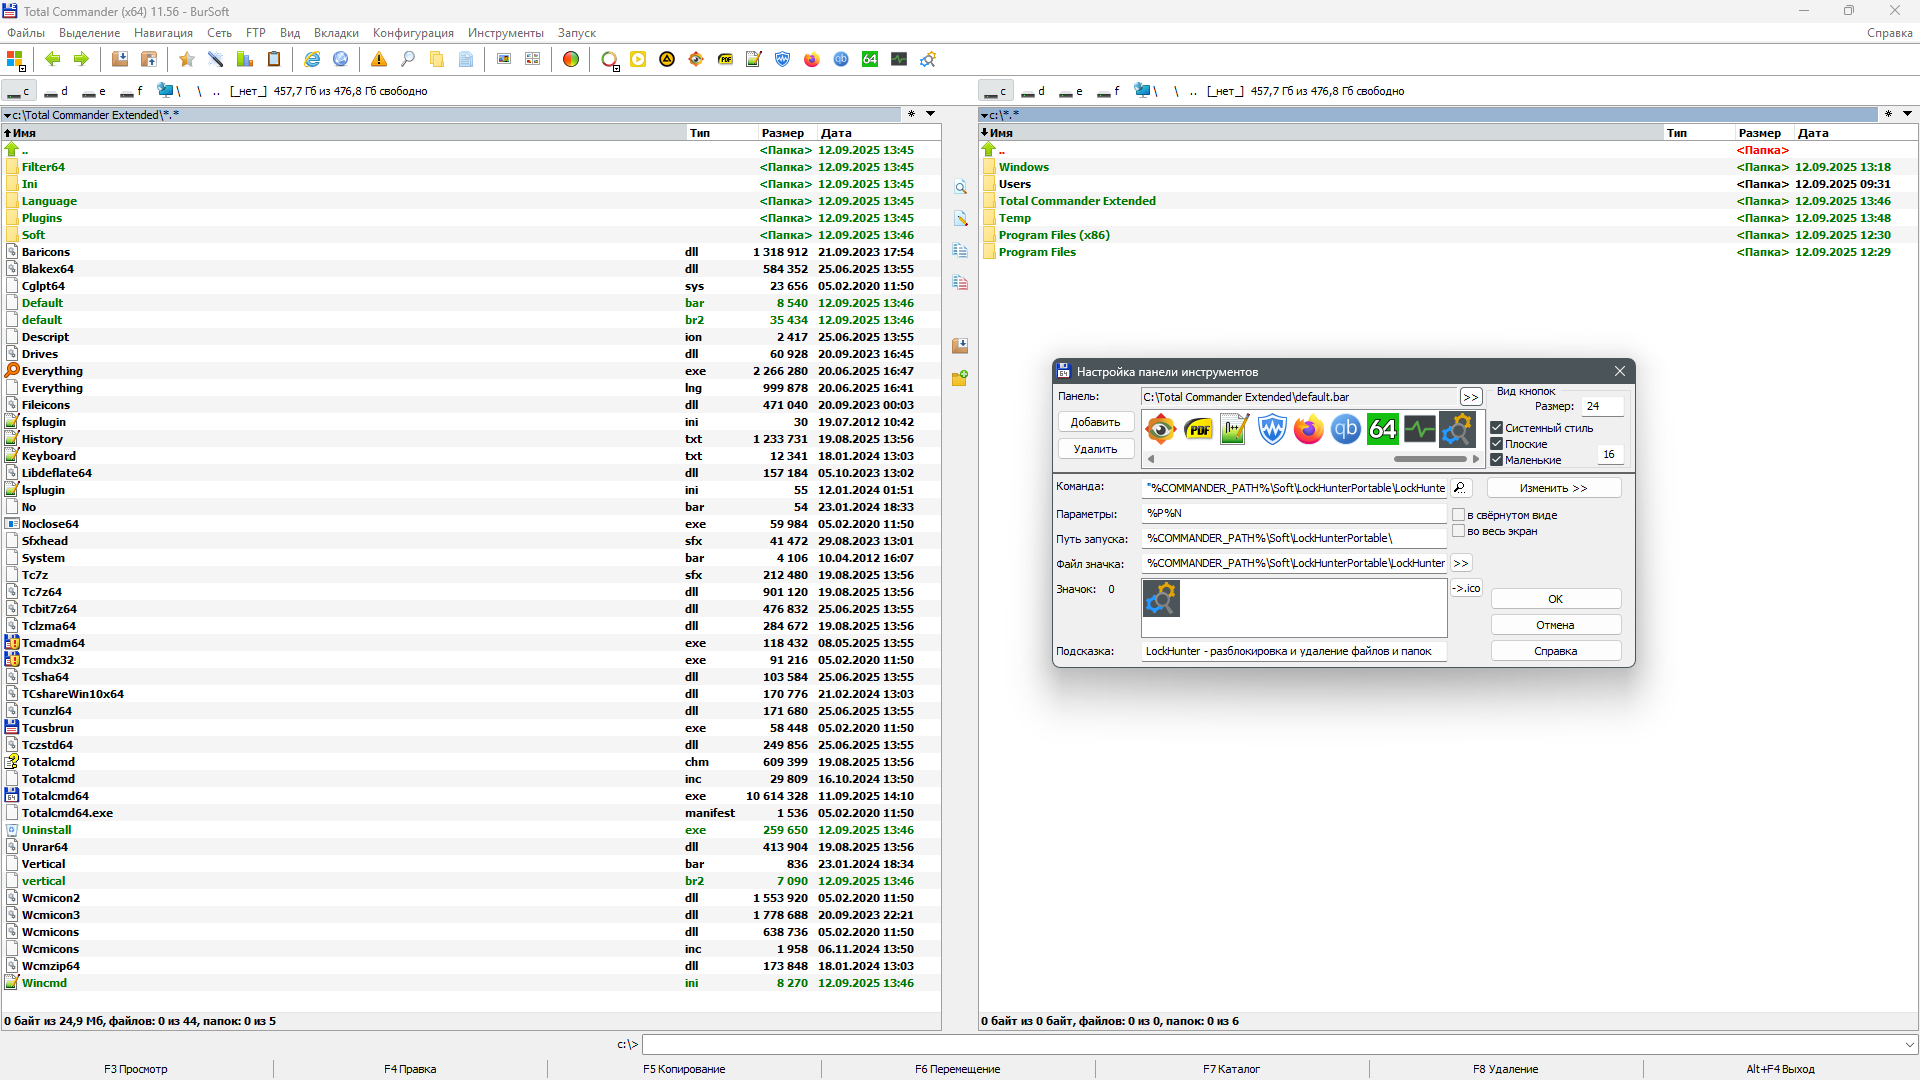Click the >> button next to Файл значка
Screen dimensions: 1920x1080
1461,563
